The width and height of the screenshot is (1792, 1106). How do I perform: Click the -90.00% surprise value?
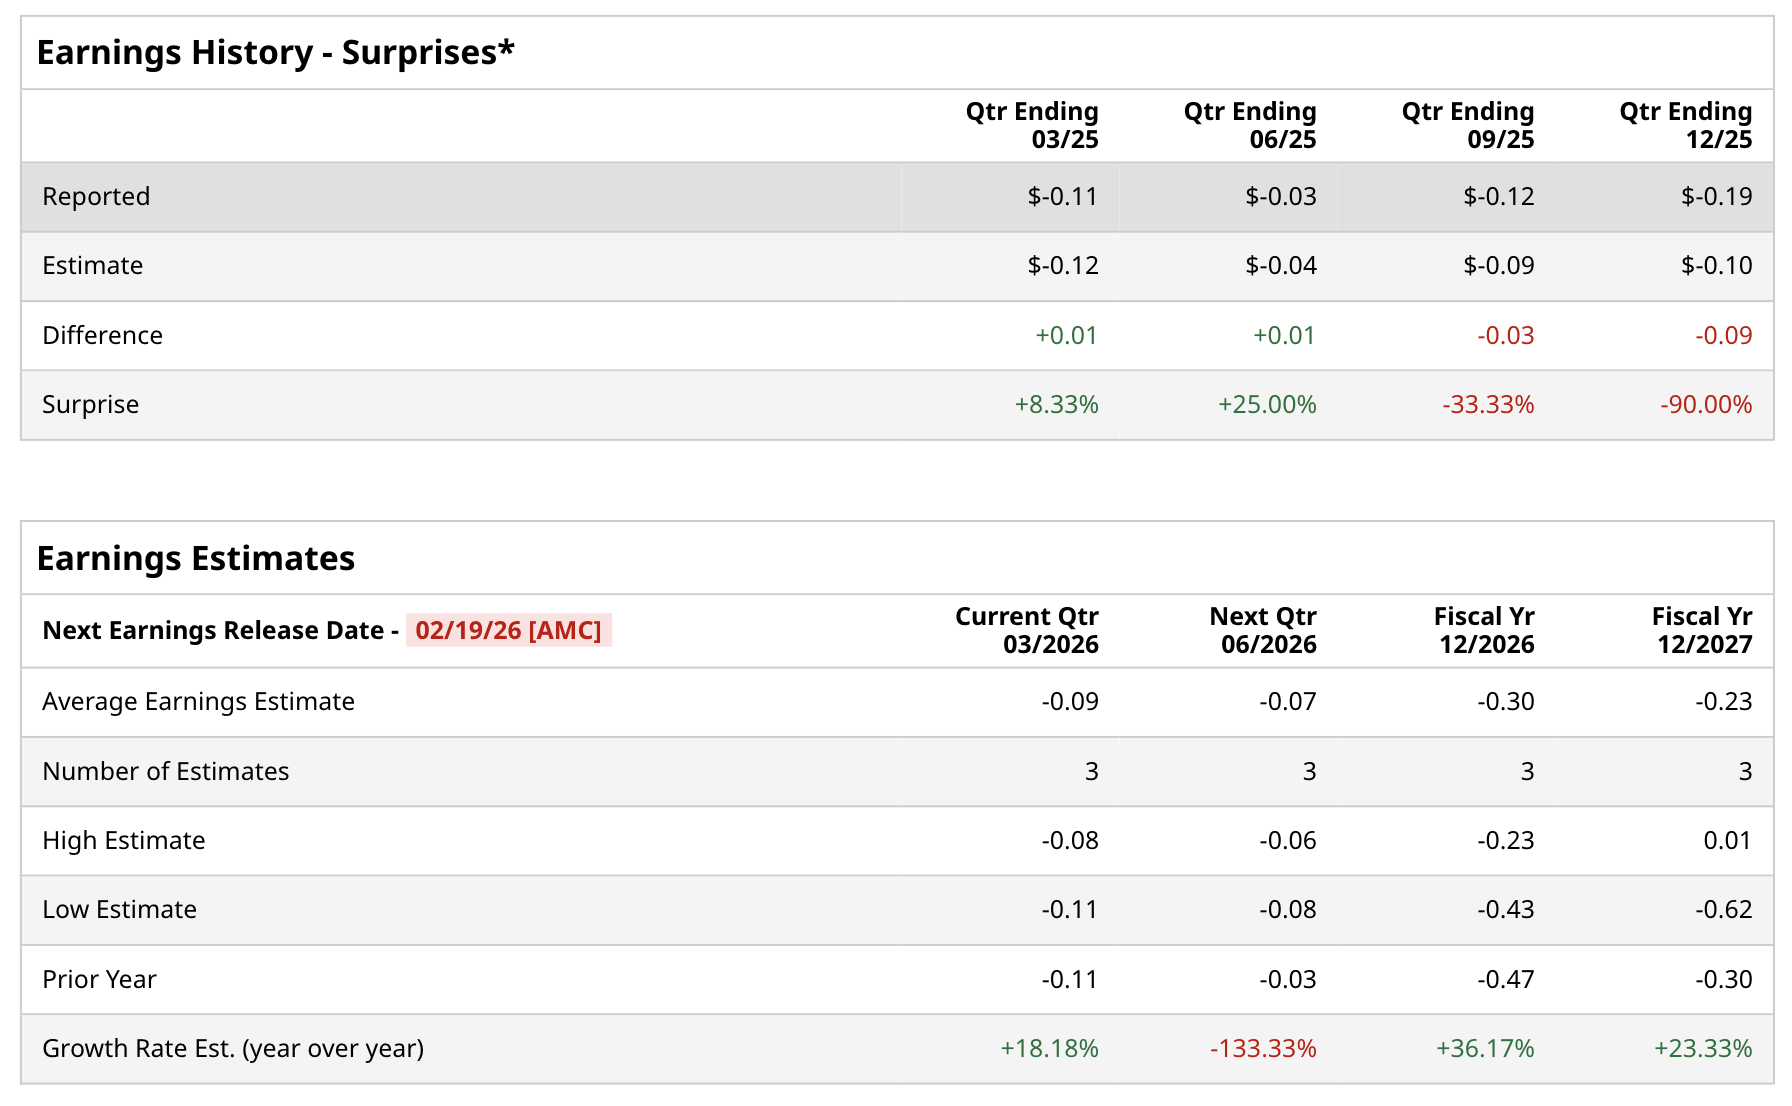[1706, 405]
